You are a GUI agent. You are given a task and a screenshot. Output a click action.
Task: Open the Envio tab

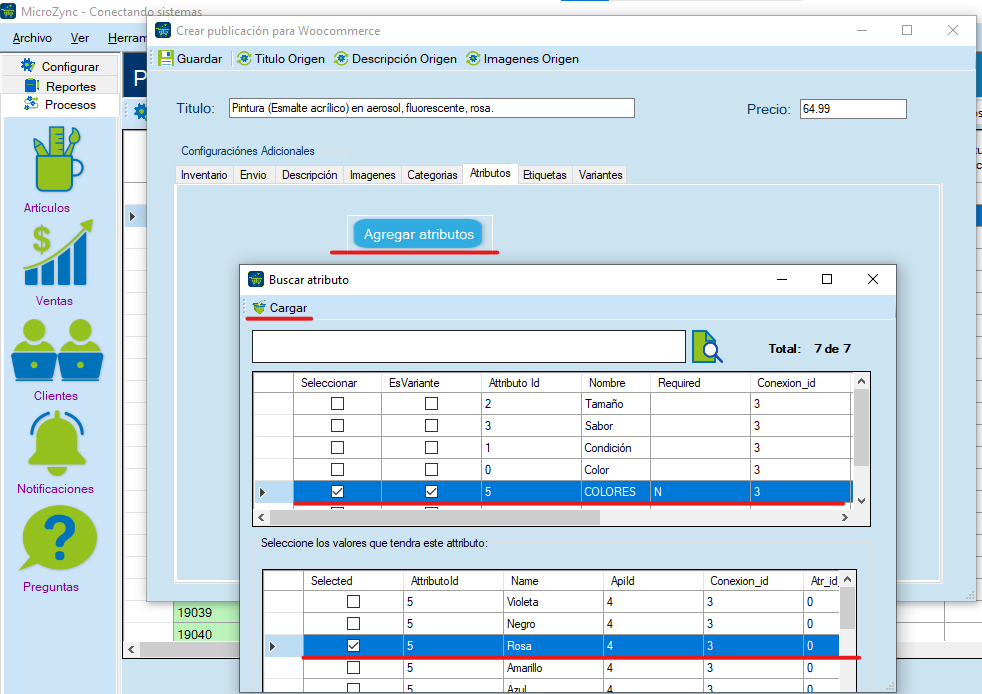tap(253, 175)
